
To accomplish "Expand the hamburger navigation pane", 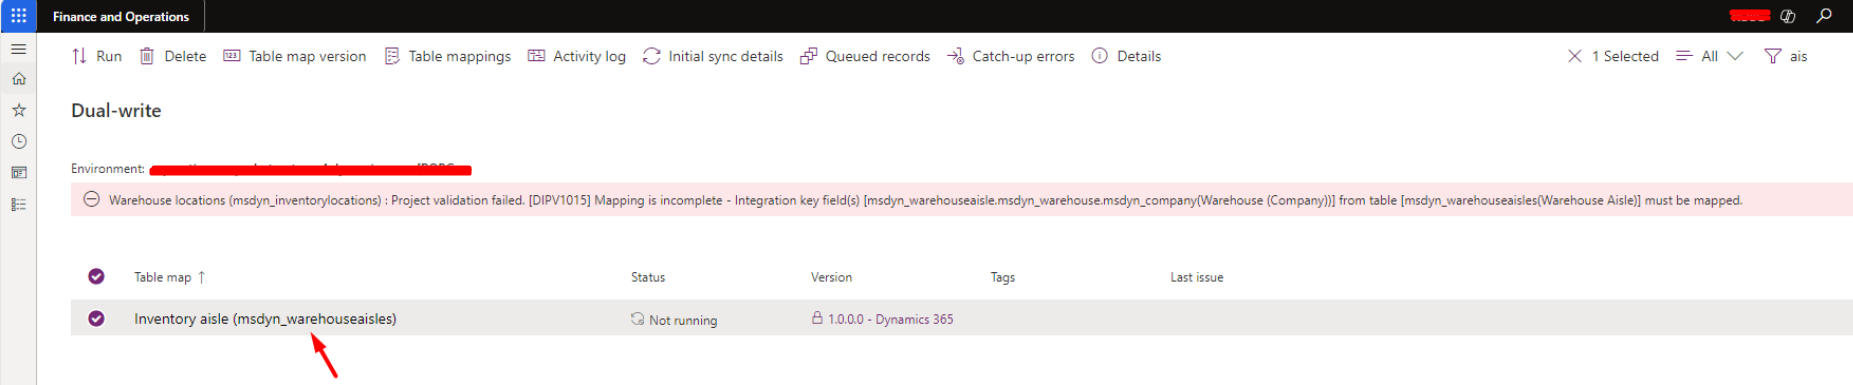I will pos(18,48).
